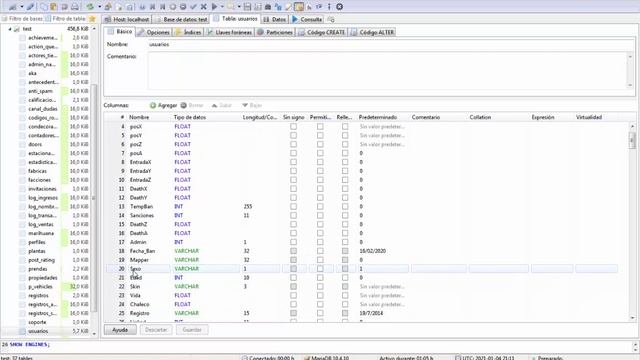
Task: Toggle Permitir NULL checkbox for posY
Action: coord(320,136)
